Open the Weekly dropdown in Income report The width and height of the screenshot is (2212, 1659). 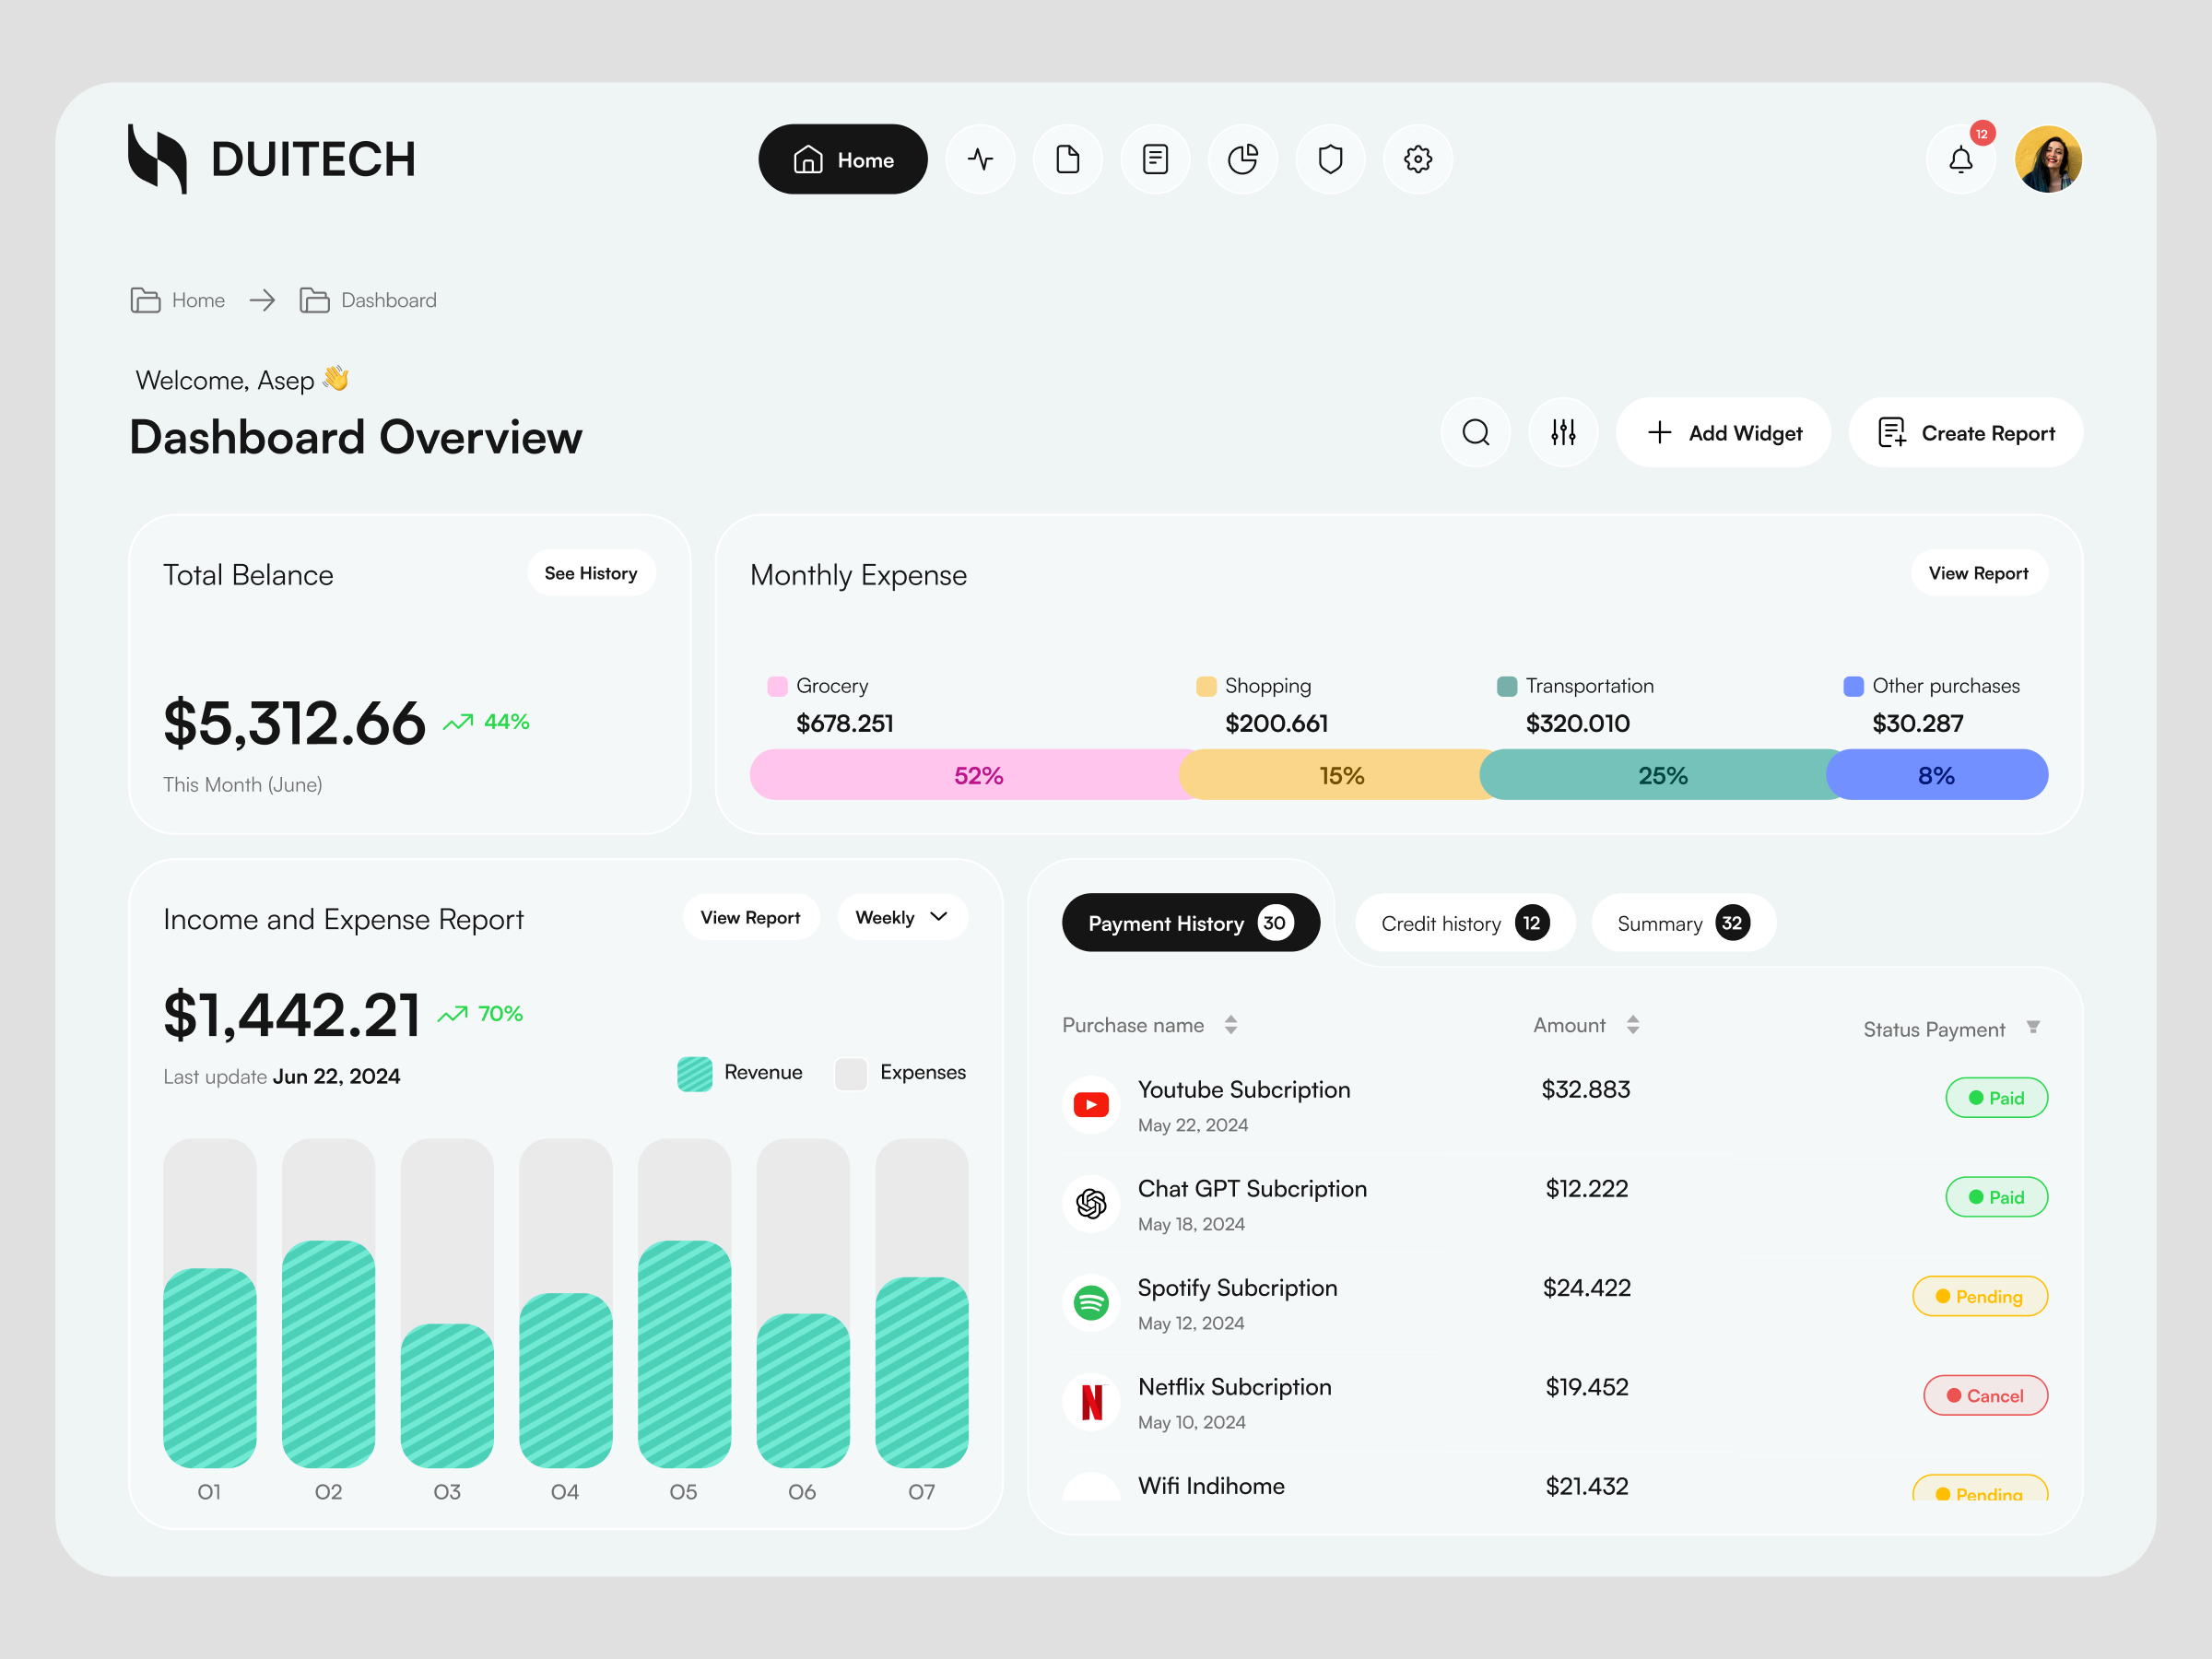901,917
